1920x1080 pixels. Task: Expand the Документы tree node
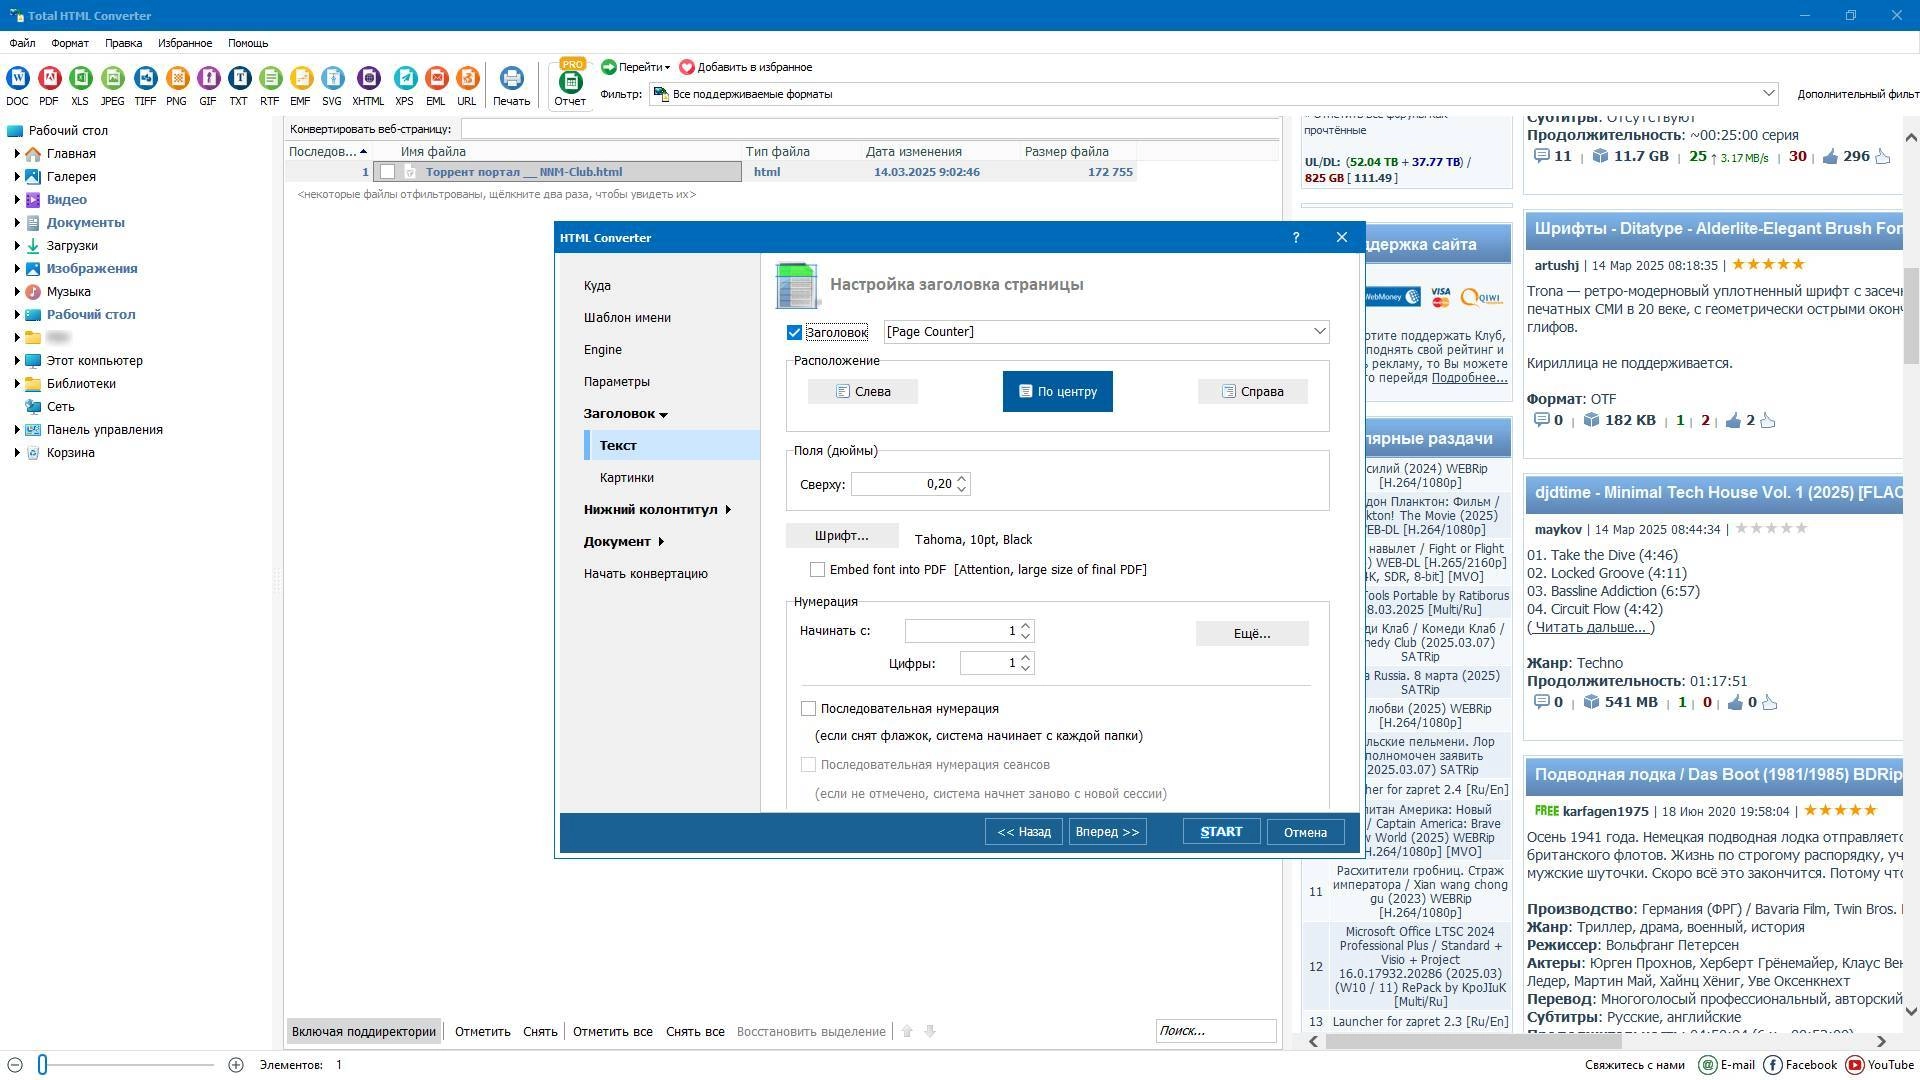[x=16, y=223]
